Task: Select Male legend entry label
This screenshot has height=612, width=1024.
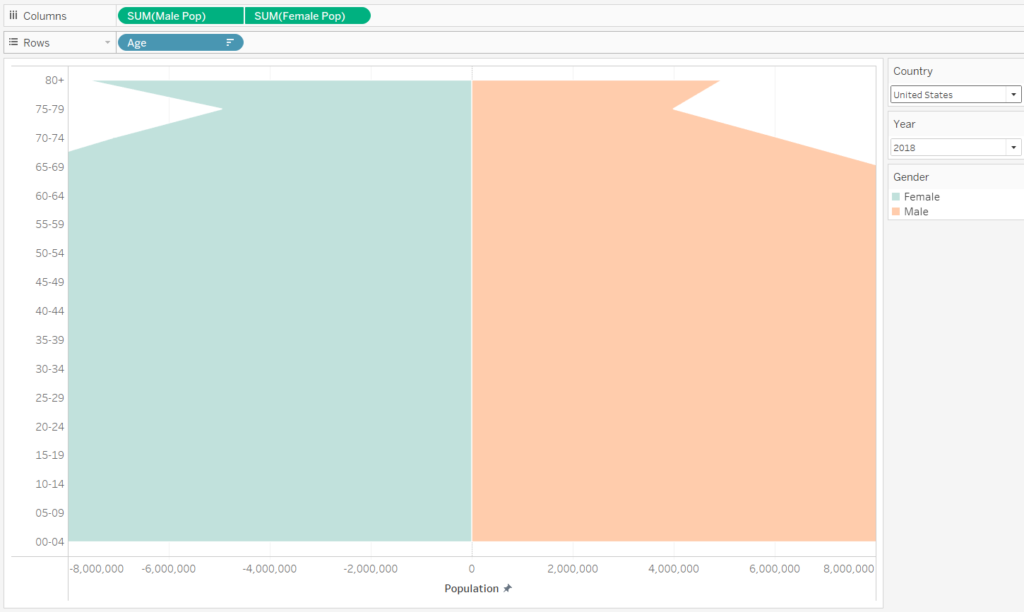Action: [x=916, y=212]
